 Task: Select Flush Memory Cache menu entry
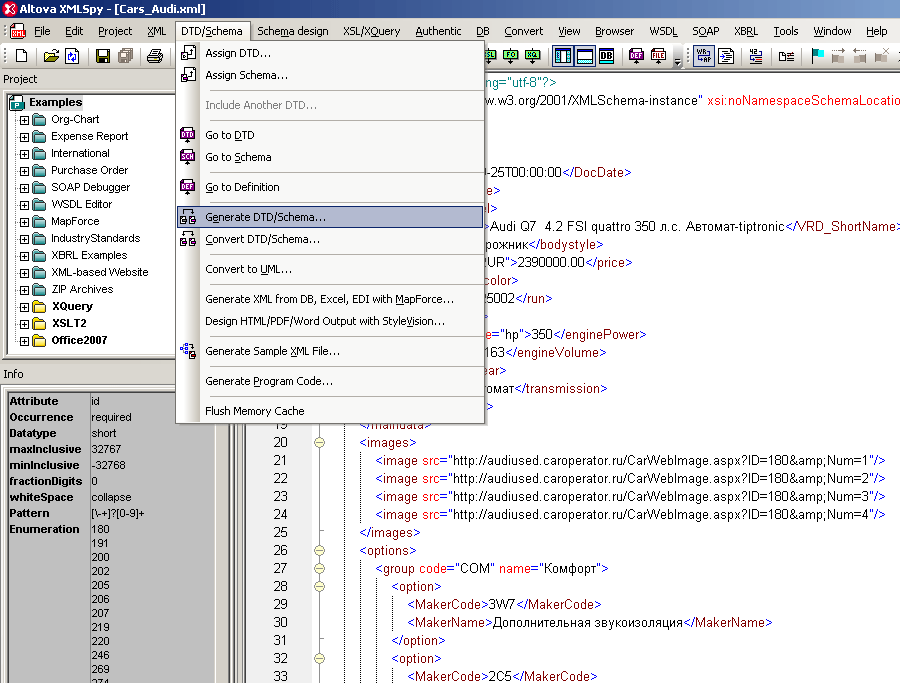pyautogui.click(x=254, y=411)
